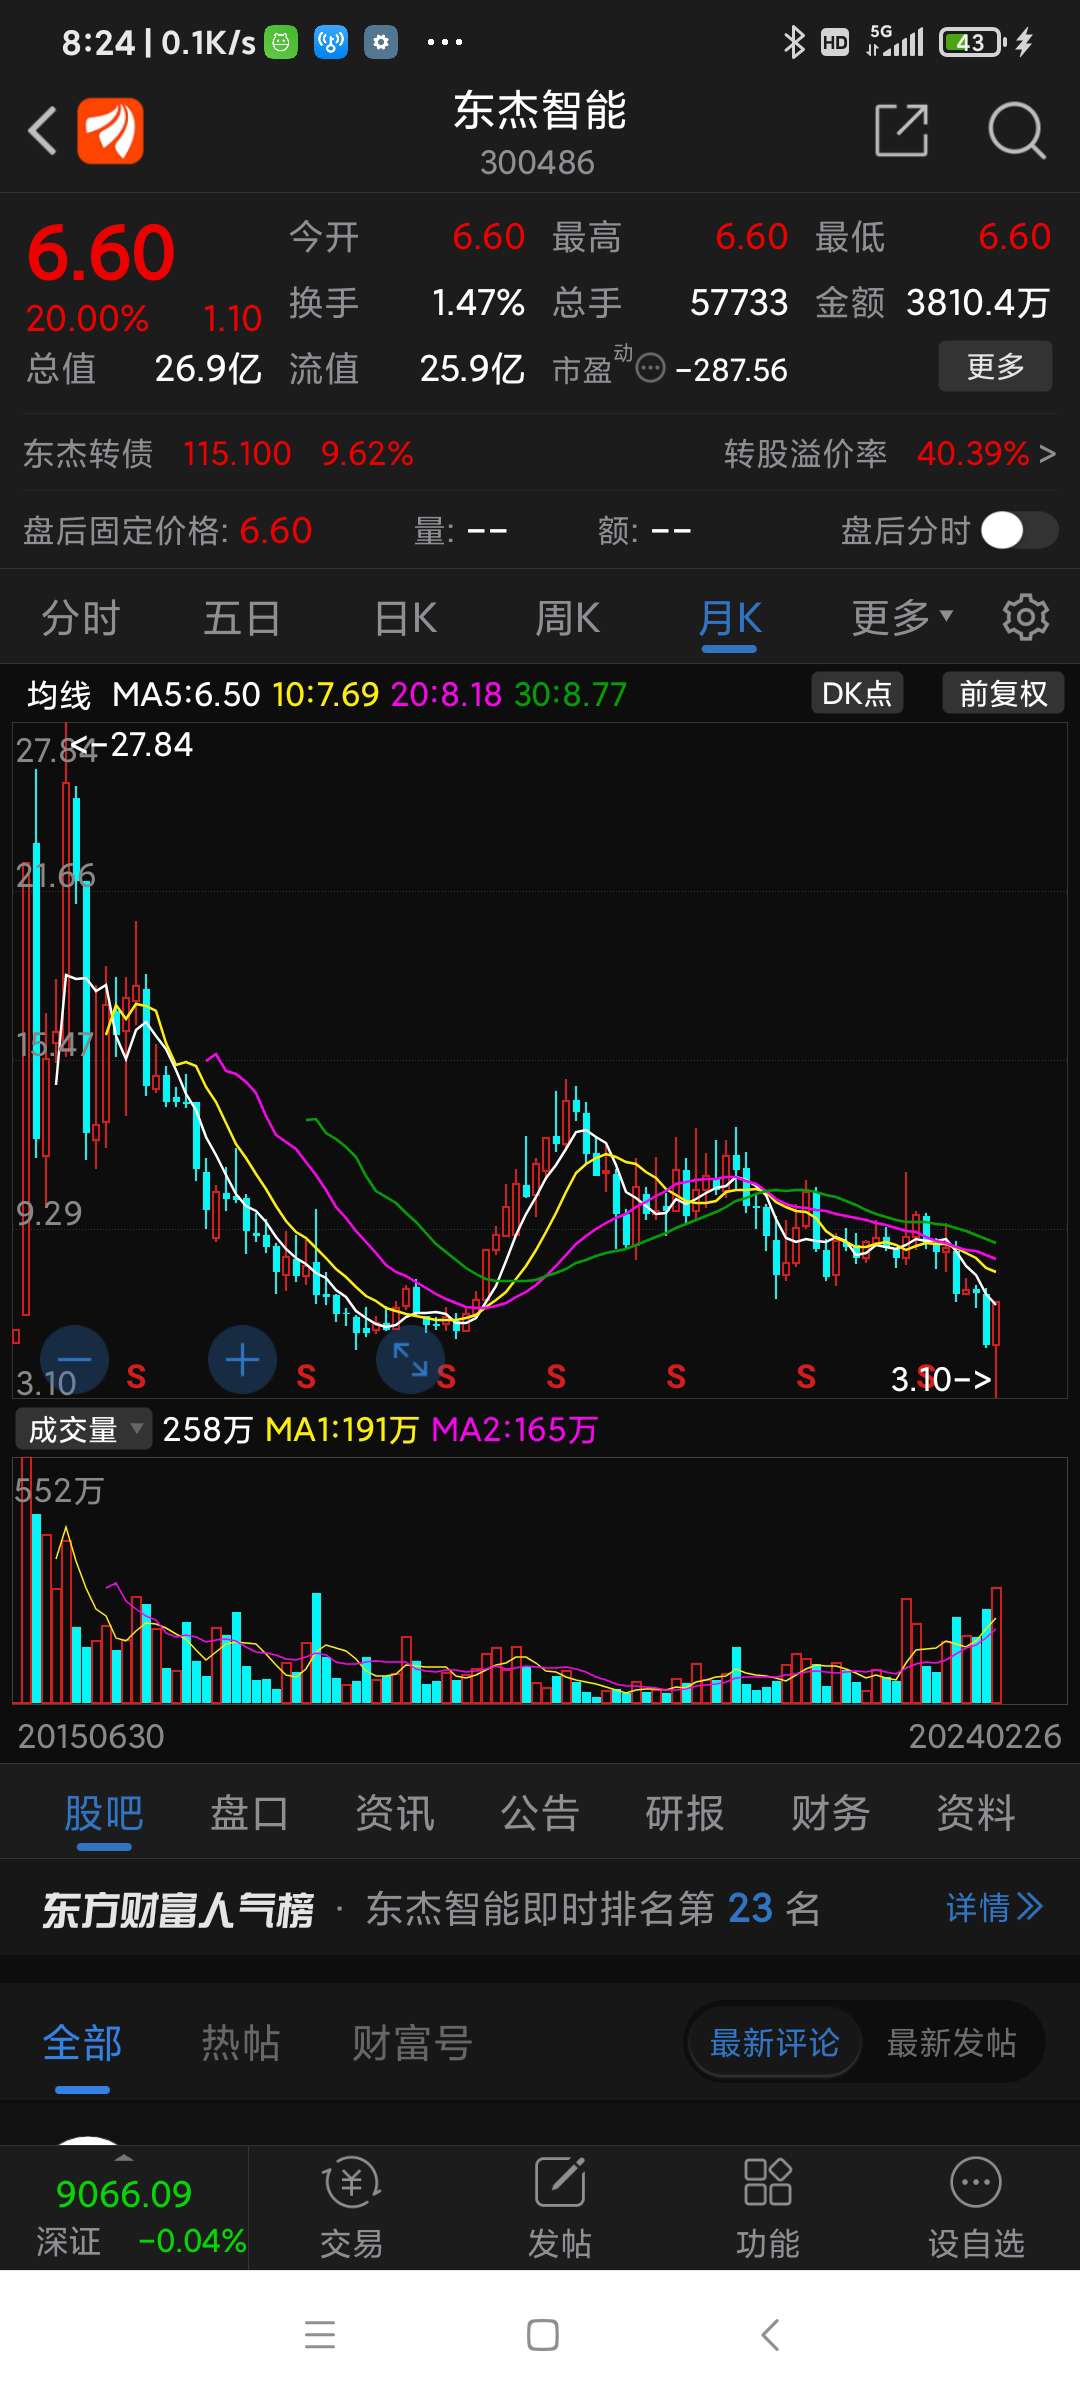
Task: Switch 前复权 adjustment mode
Action: click(1003, 693)
